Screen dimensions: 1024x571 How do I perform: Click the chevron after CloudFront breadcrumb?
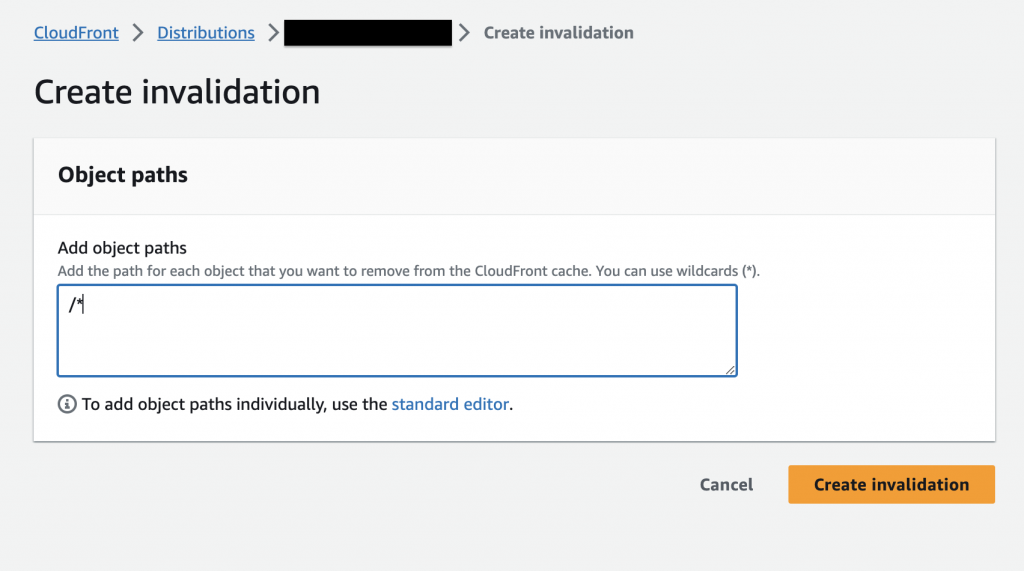138,33
